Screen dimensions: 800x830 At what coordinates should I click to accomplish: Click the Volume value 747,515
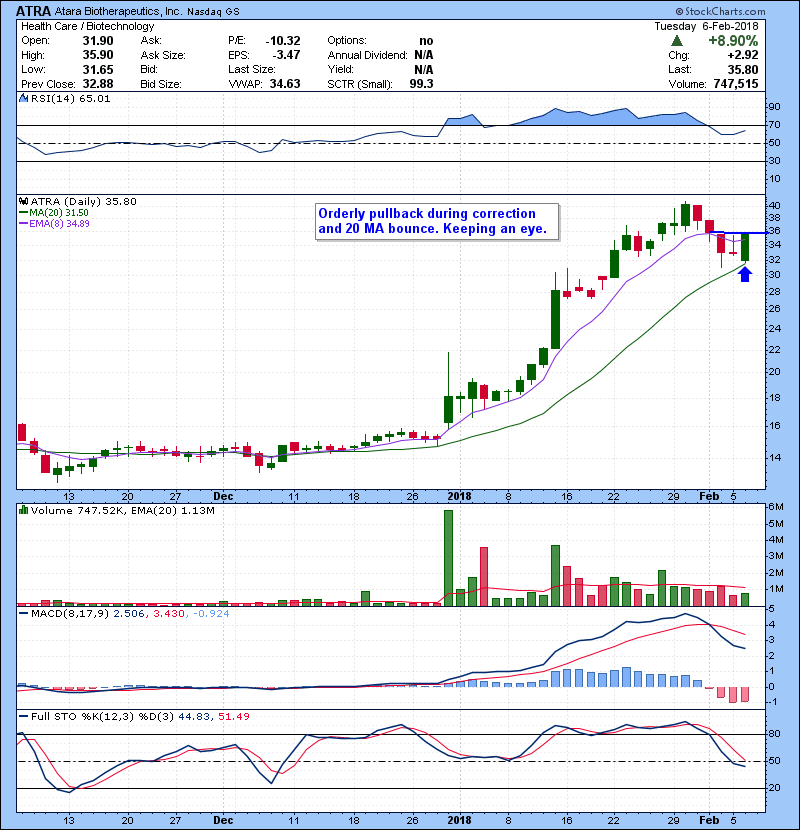click(x=735, y=84)
